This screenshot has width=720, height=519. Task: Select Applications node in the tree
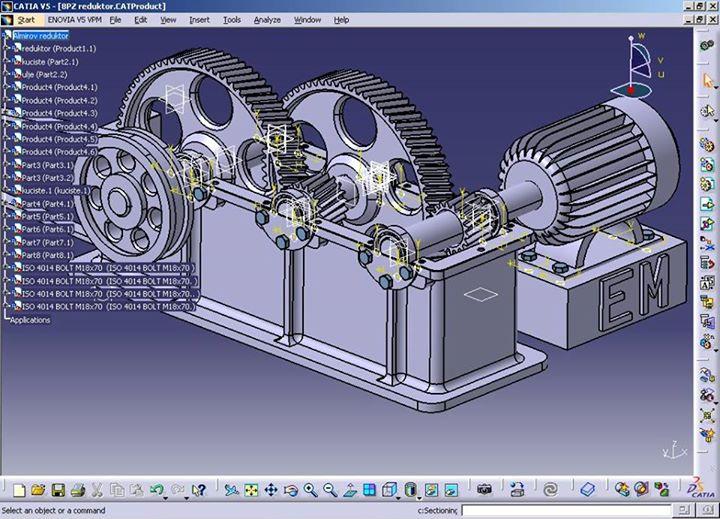(30, 320)
